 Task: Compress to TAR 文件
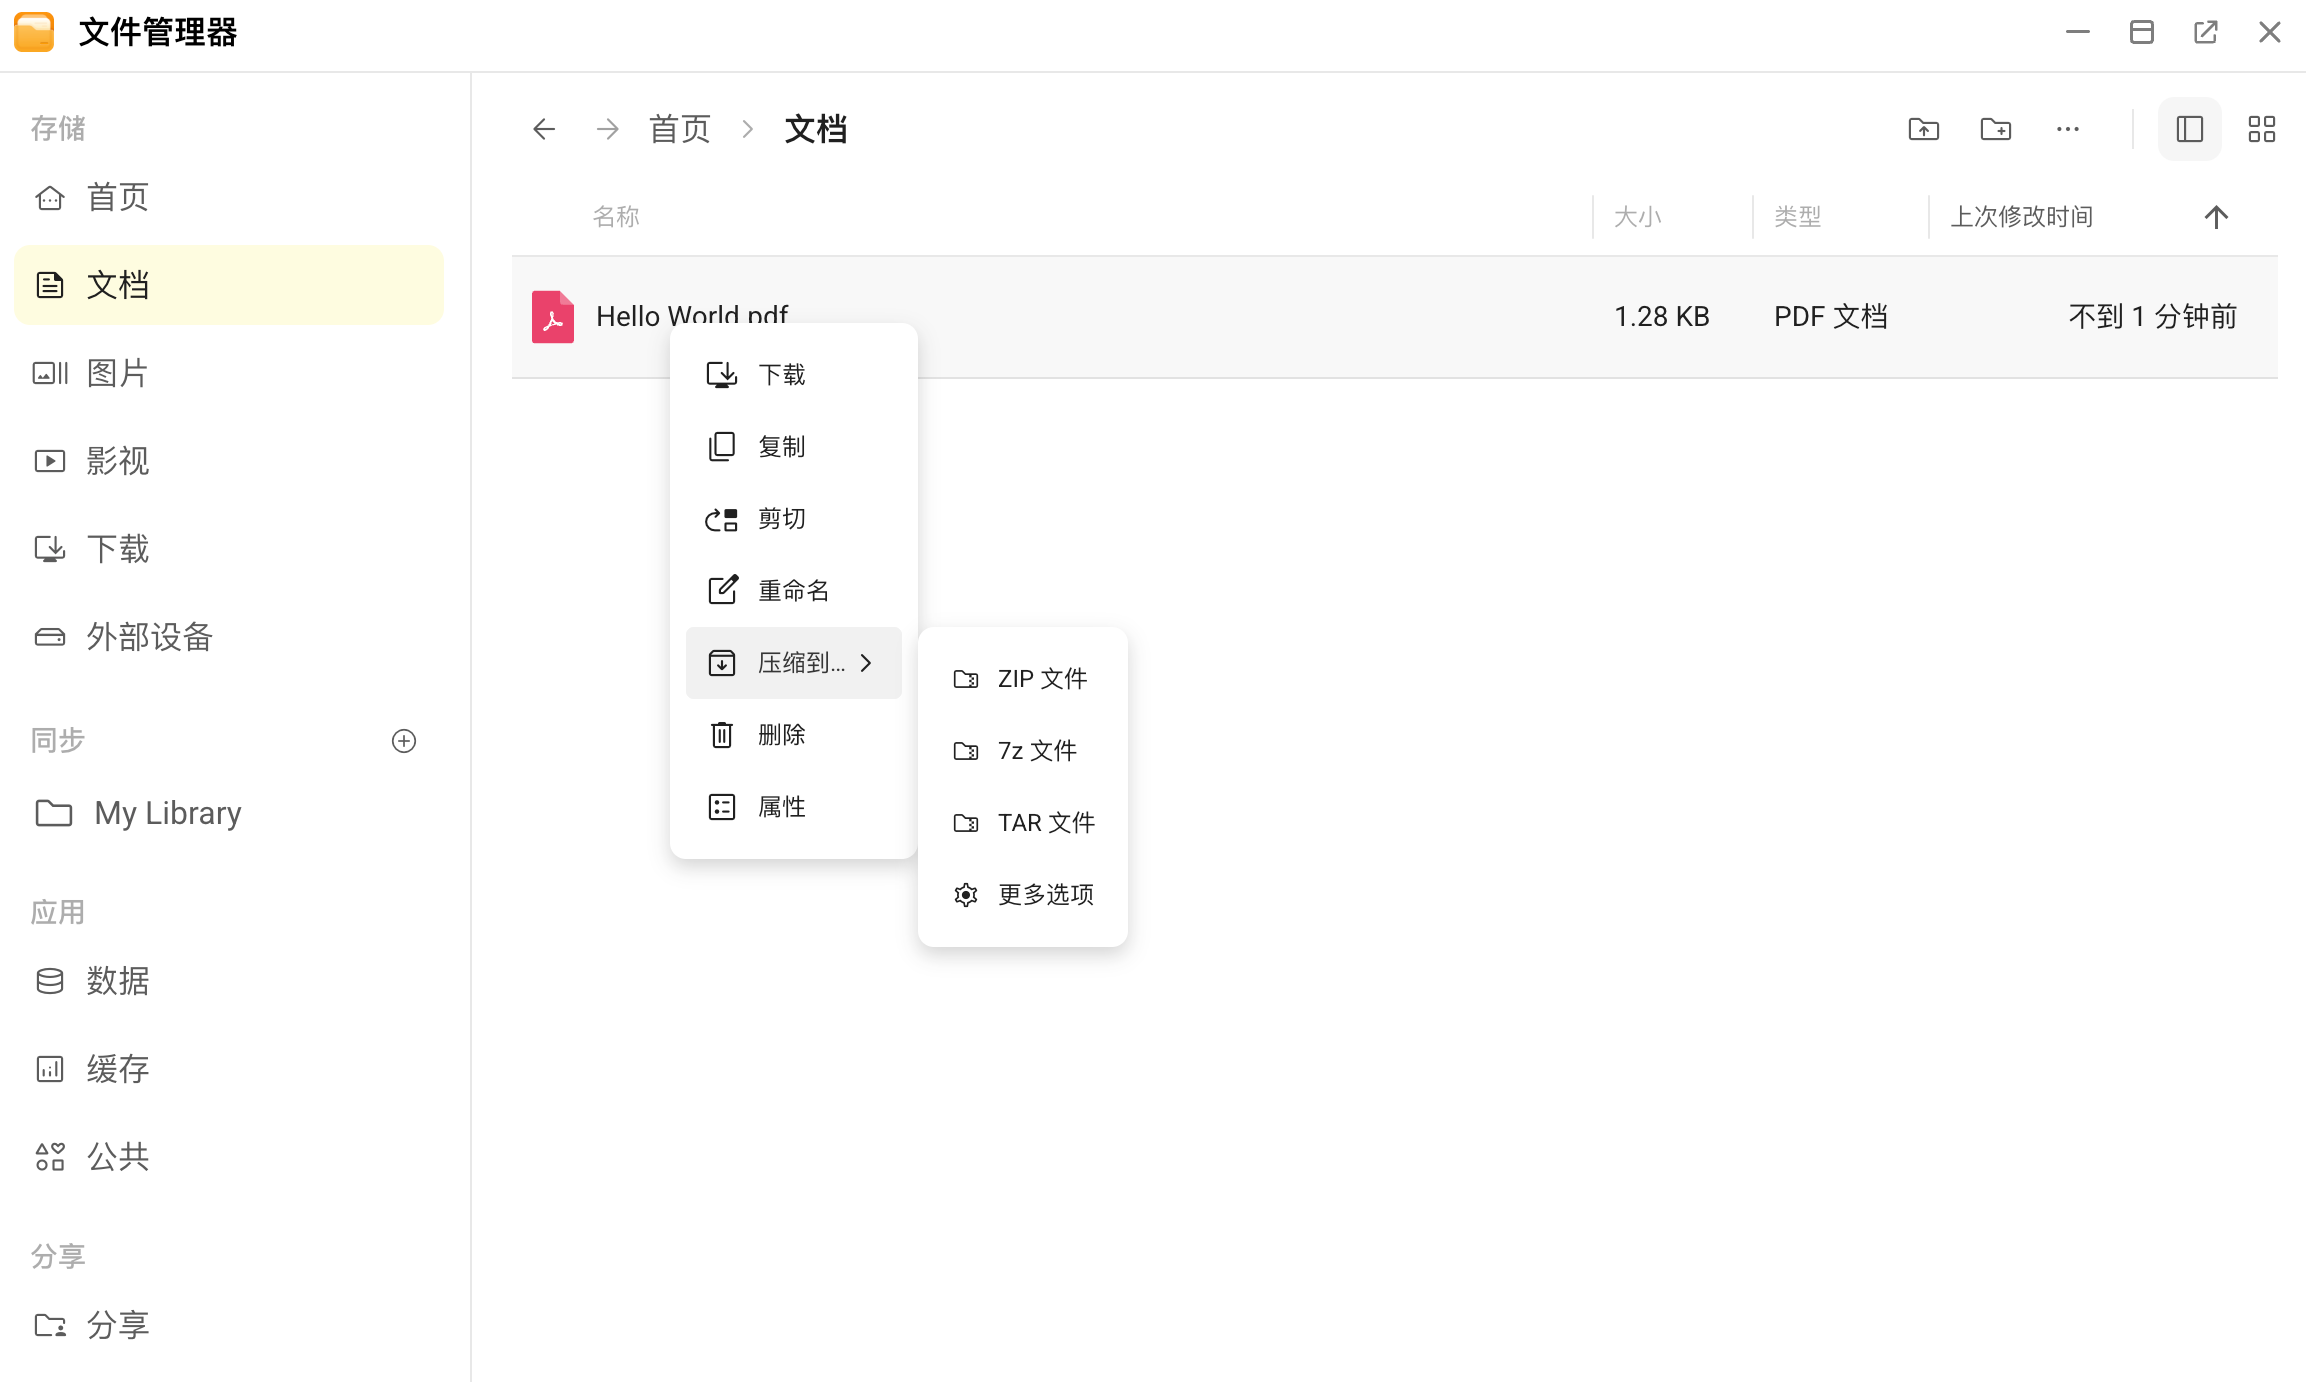pyautogui.click(x=1023, y=823)
